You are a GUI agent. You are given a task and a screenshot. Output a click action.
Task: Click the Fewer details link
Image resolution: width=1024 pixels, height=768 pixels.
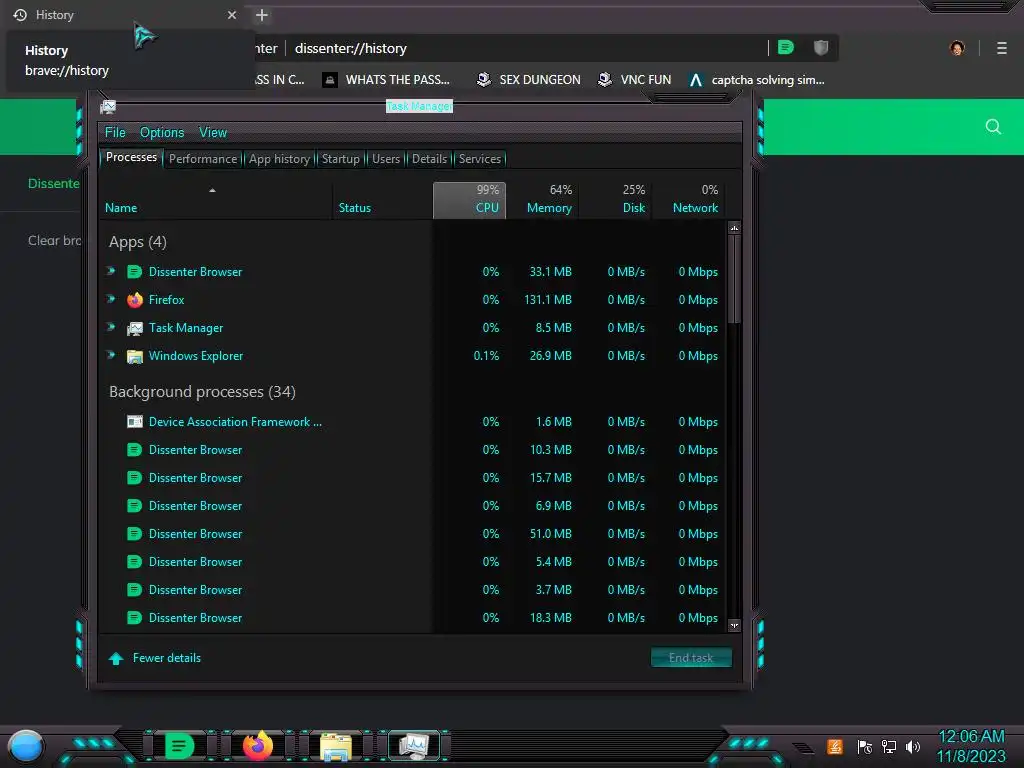point(167,658)
